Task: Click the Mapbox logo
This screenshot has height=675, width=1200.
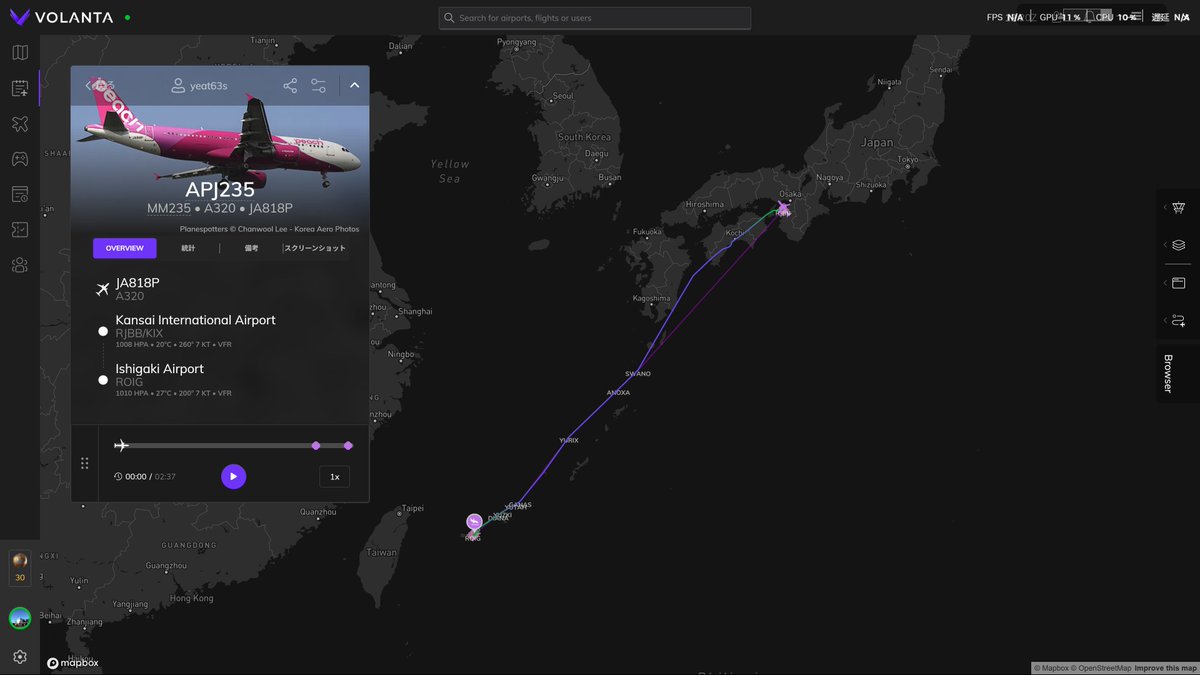Action: click(x=72, y=662)
